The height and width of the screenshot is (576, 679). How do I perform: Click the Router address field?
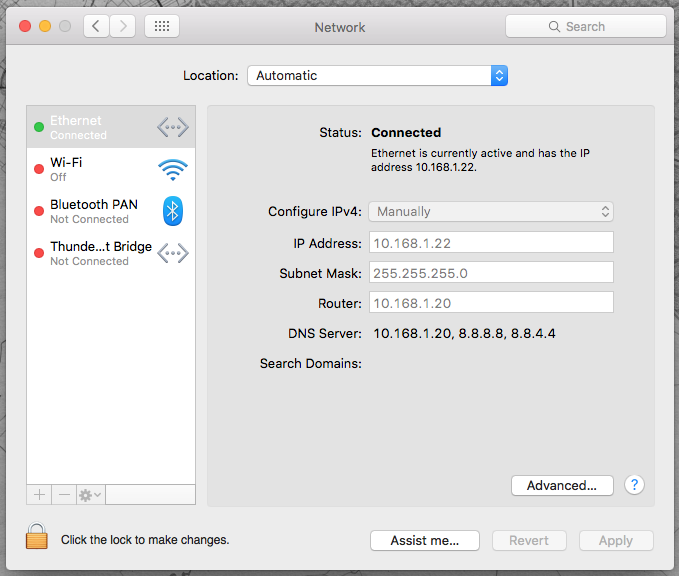point(491,303)
